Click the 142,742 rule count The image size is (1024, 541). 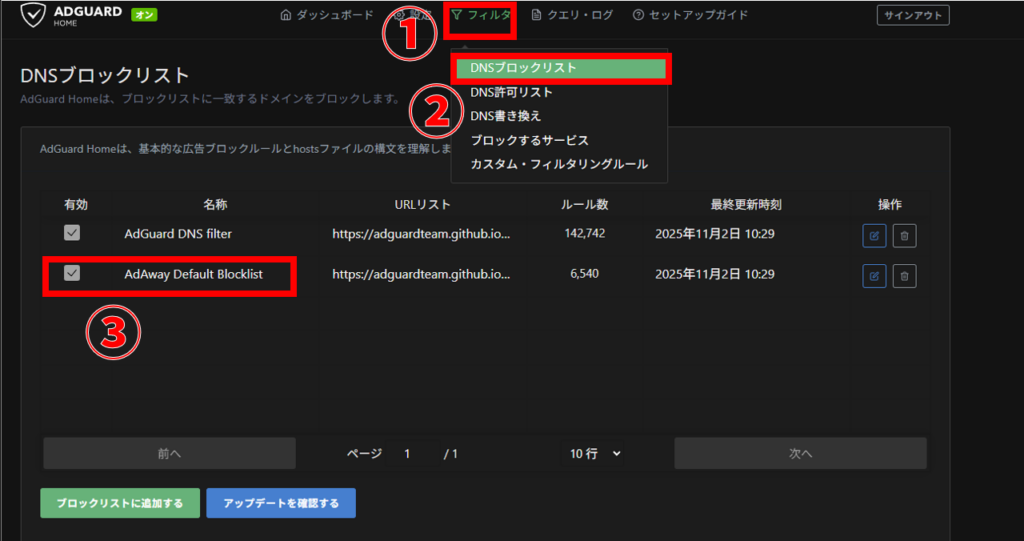(x=584, y=233)
